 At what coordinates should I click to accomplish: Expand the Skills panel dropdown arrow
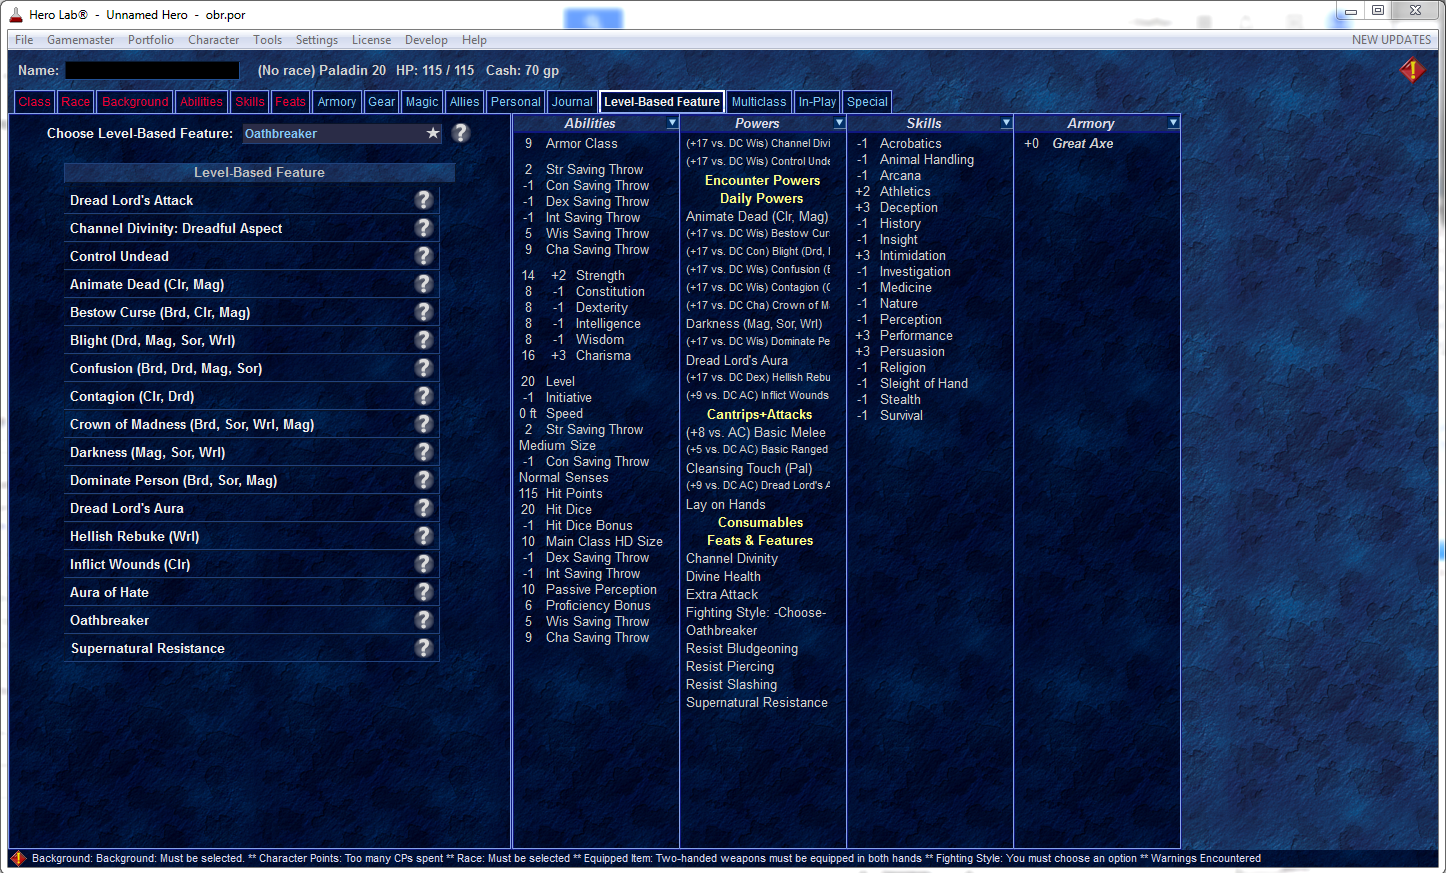[x=1006, y=123]
